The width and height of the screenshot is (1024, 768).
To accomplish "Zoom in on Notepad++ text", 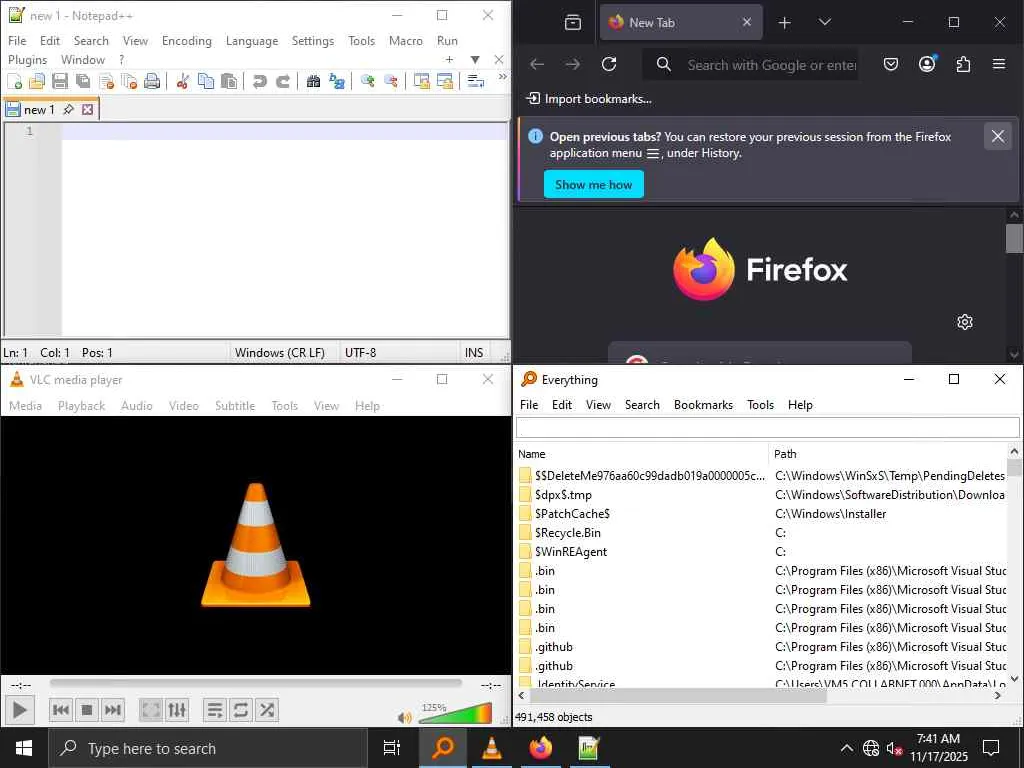I will (x=368, y=81).
